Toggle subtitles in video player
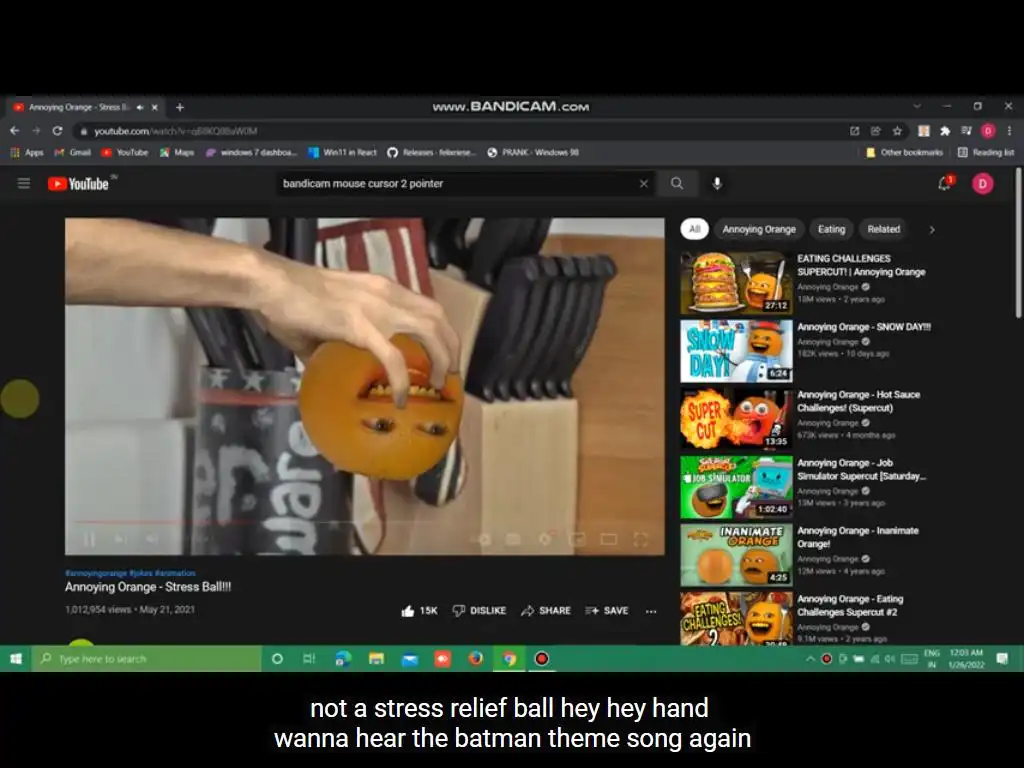Screen dimensions: 1024x768 [x=514, y=539]
